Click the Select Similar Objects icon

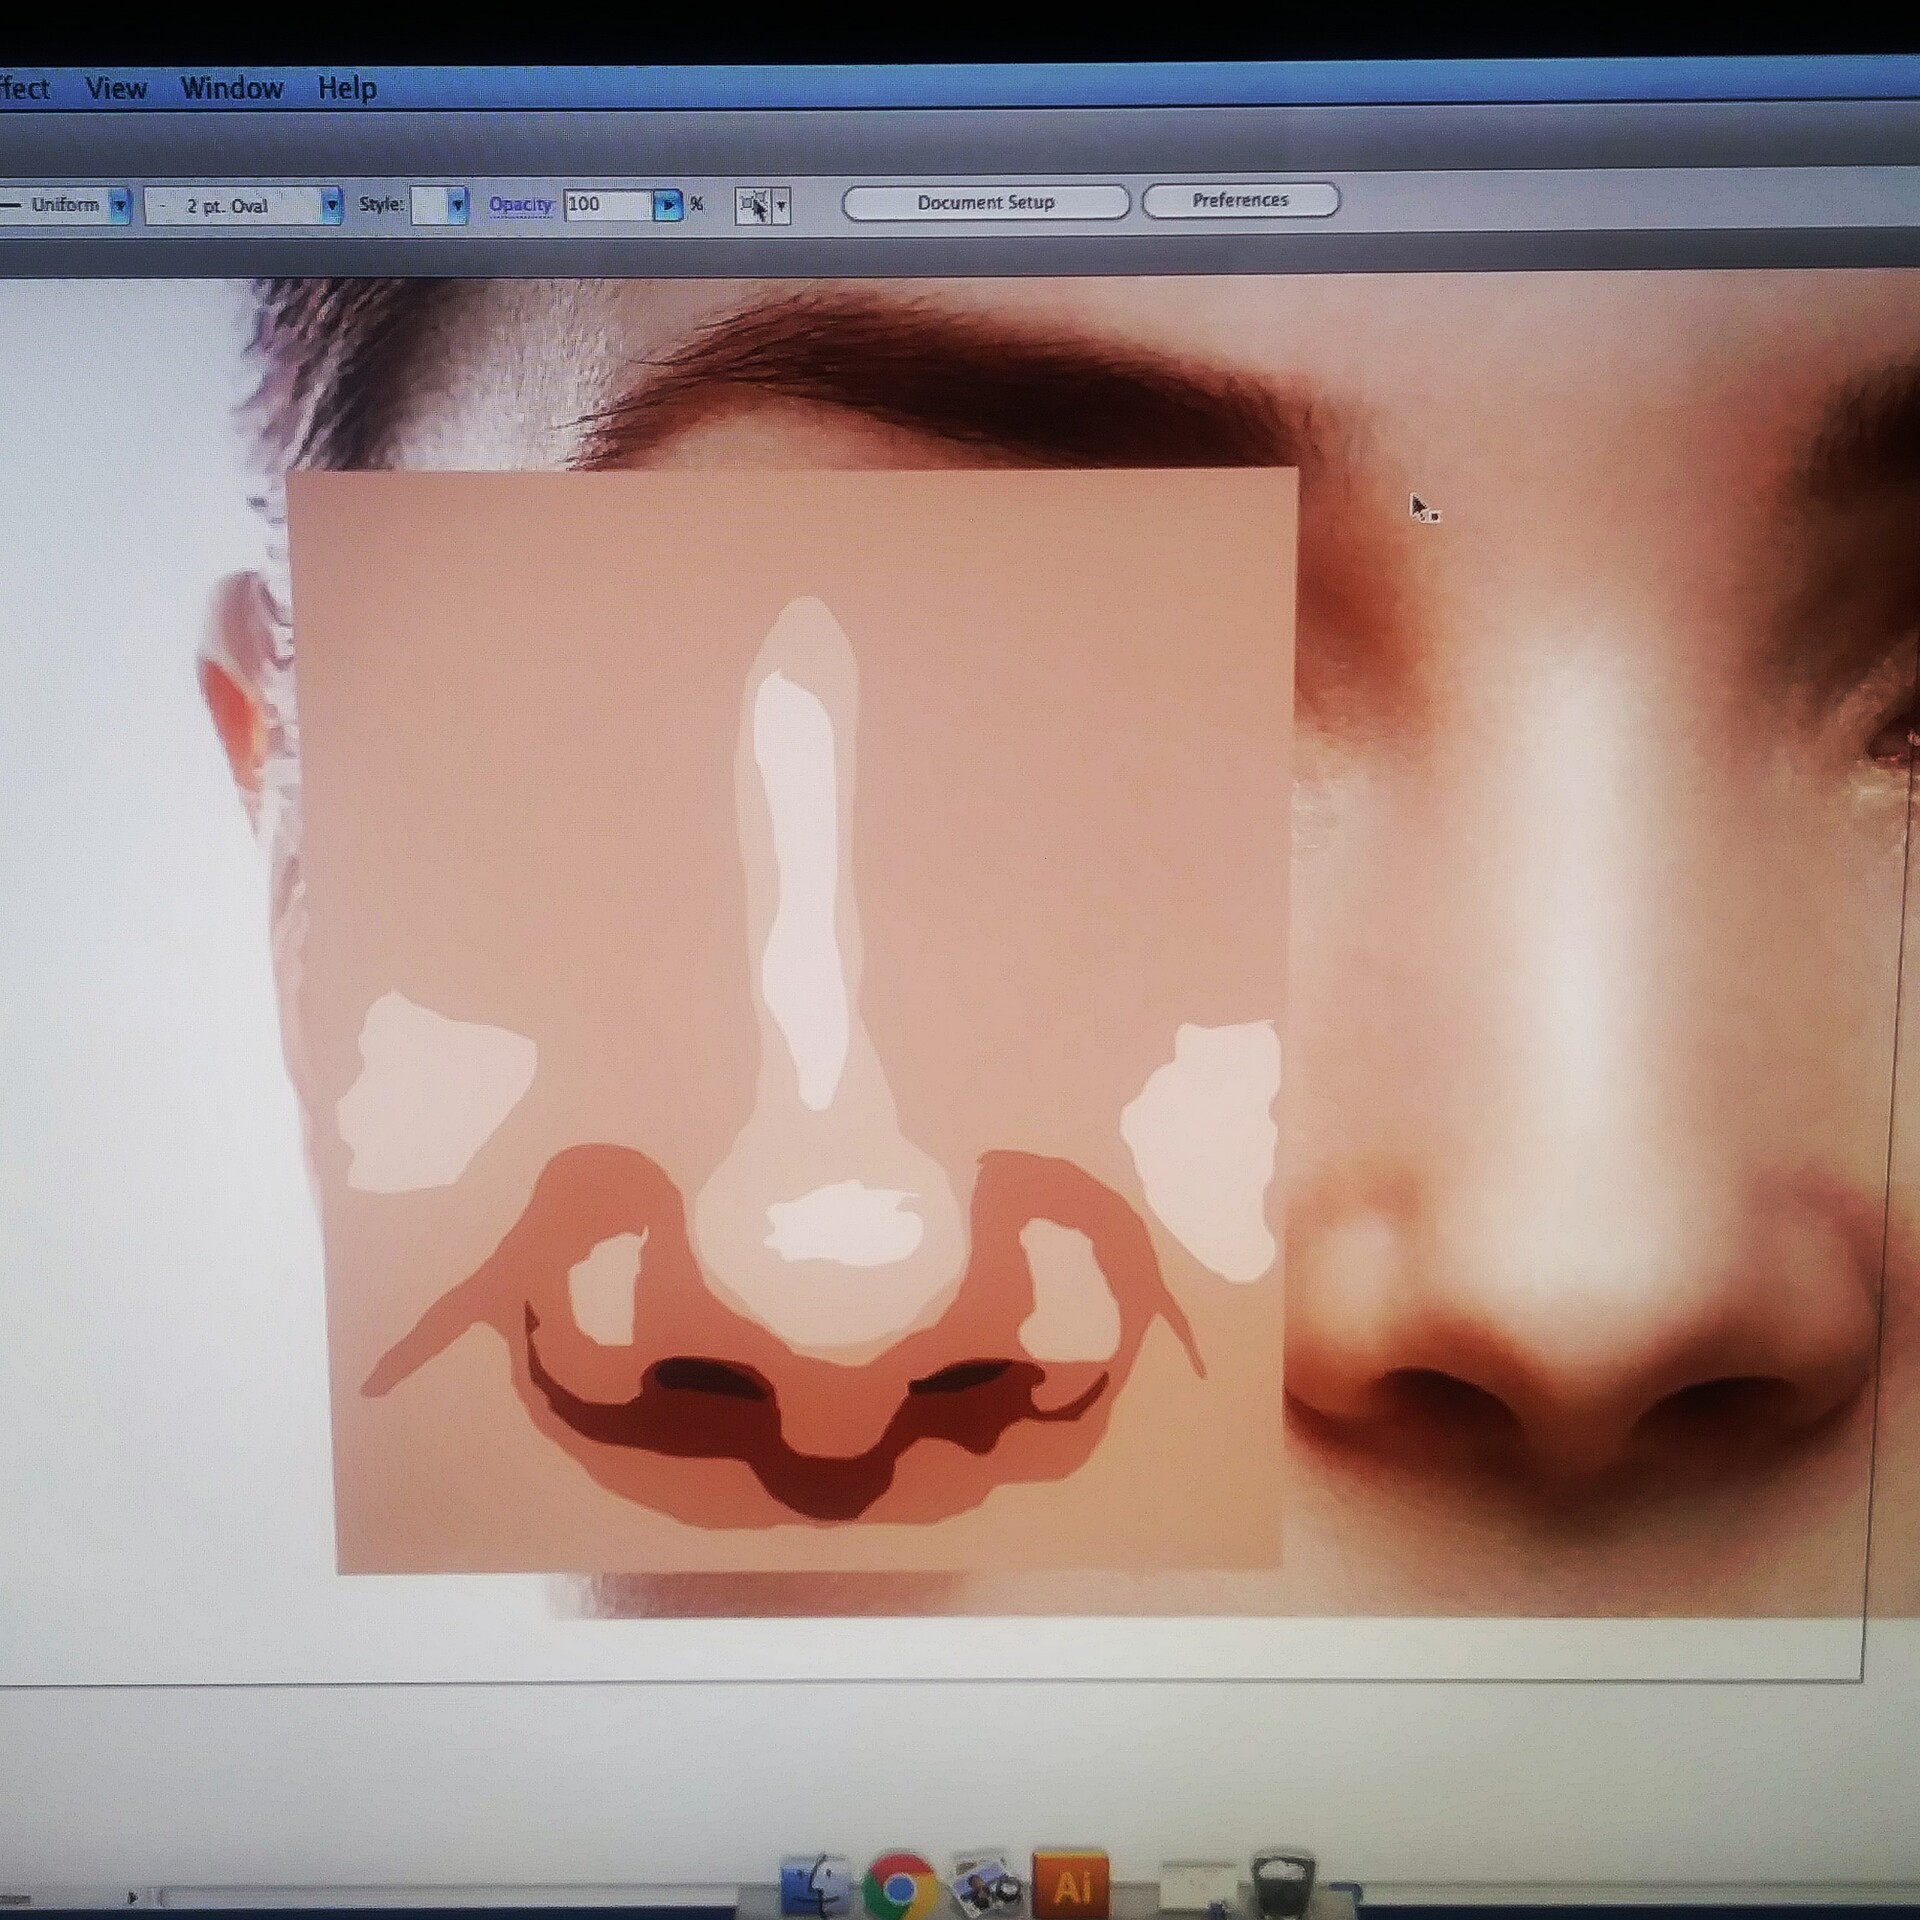(x=752, y=206)
